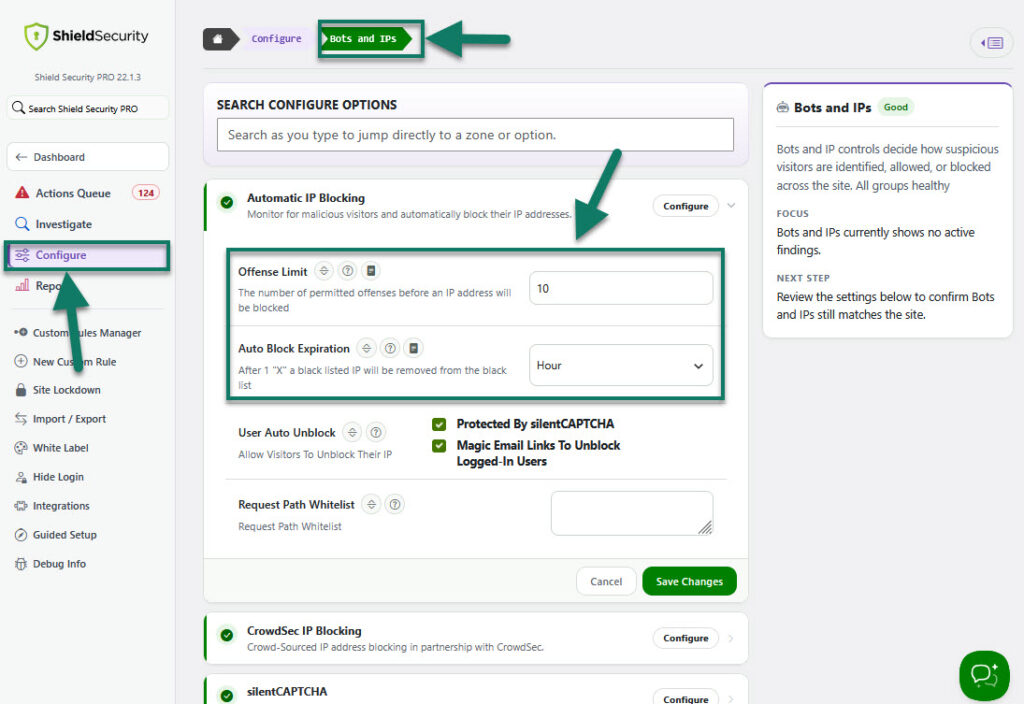Click Search Shield Security PRO field
This screenshot has height=704, width=1024.
pyautogui.click(x=88, y=108)
